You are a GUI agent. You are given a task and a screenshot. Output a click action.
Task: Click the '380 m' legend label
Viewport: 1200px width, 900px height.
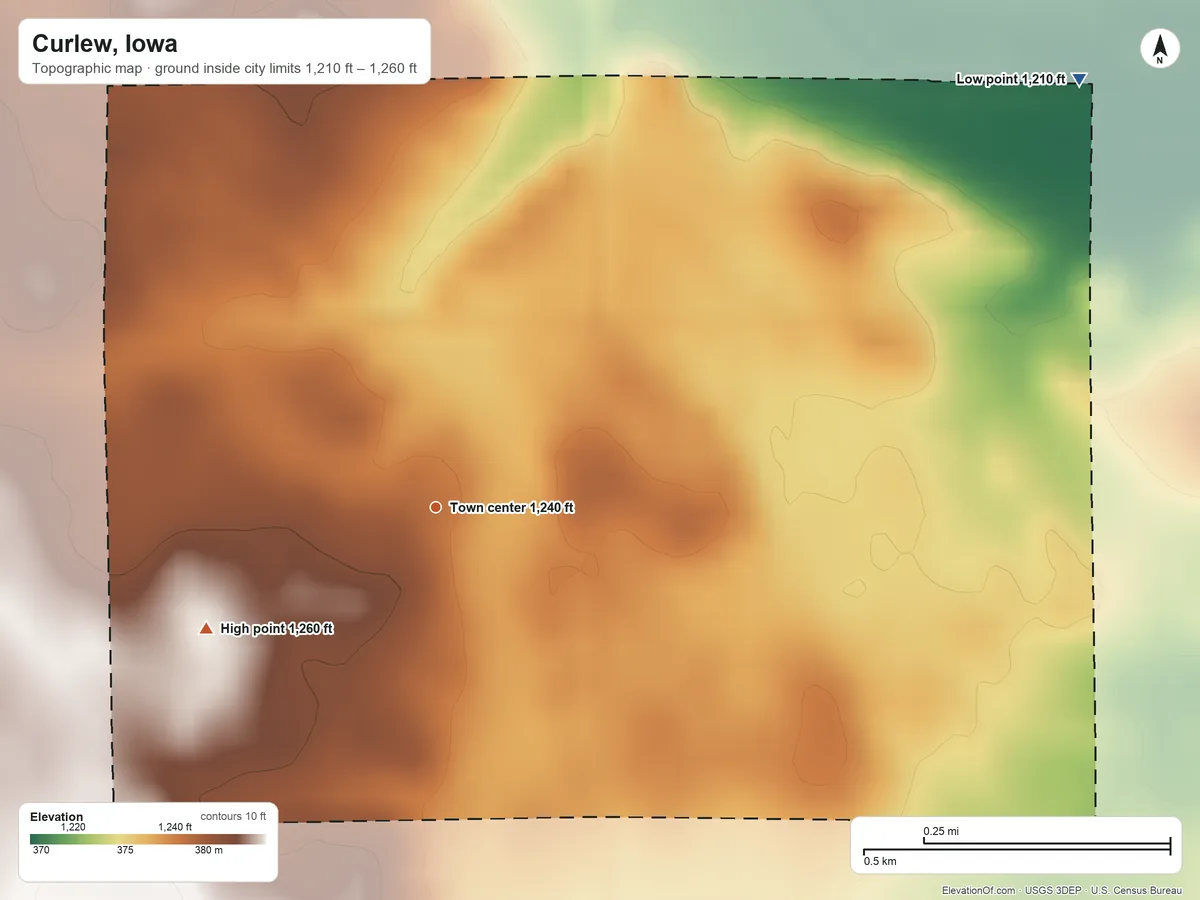pos(209,851)
